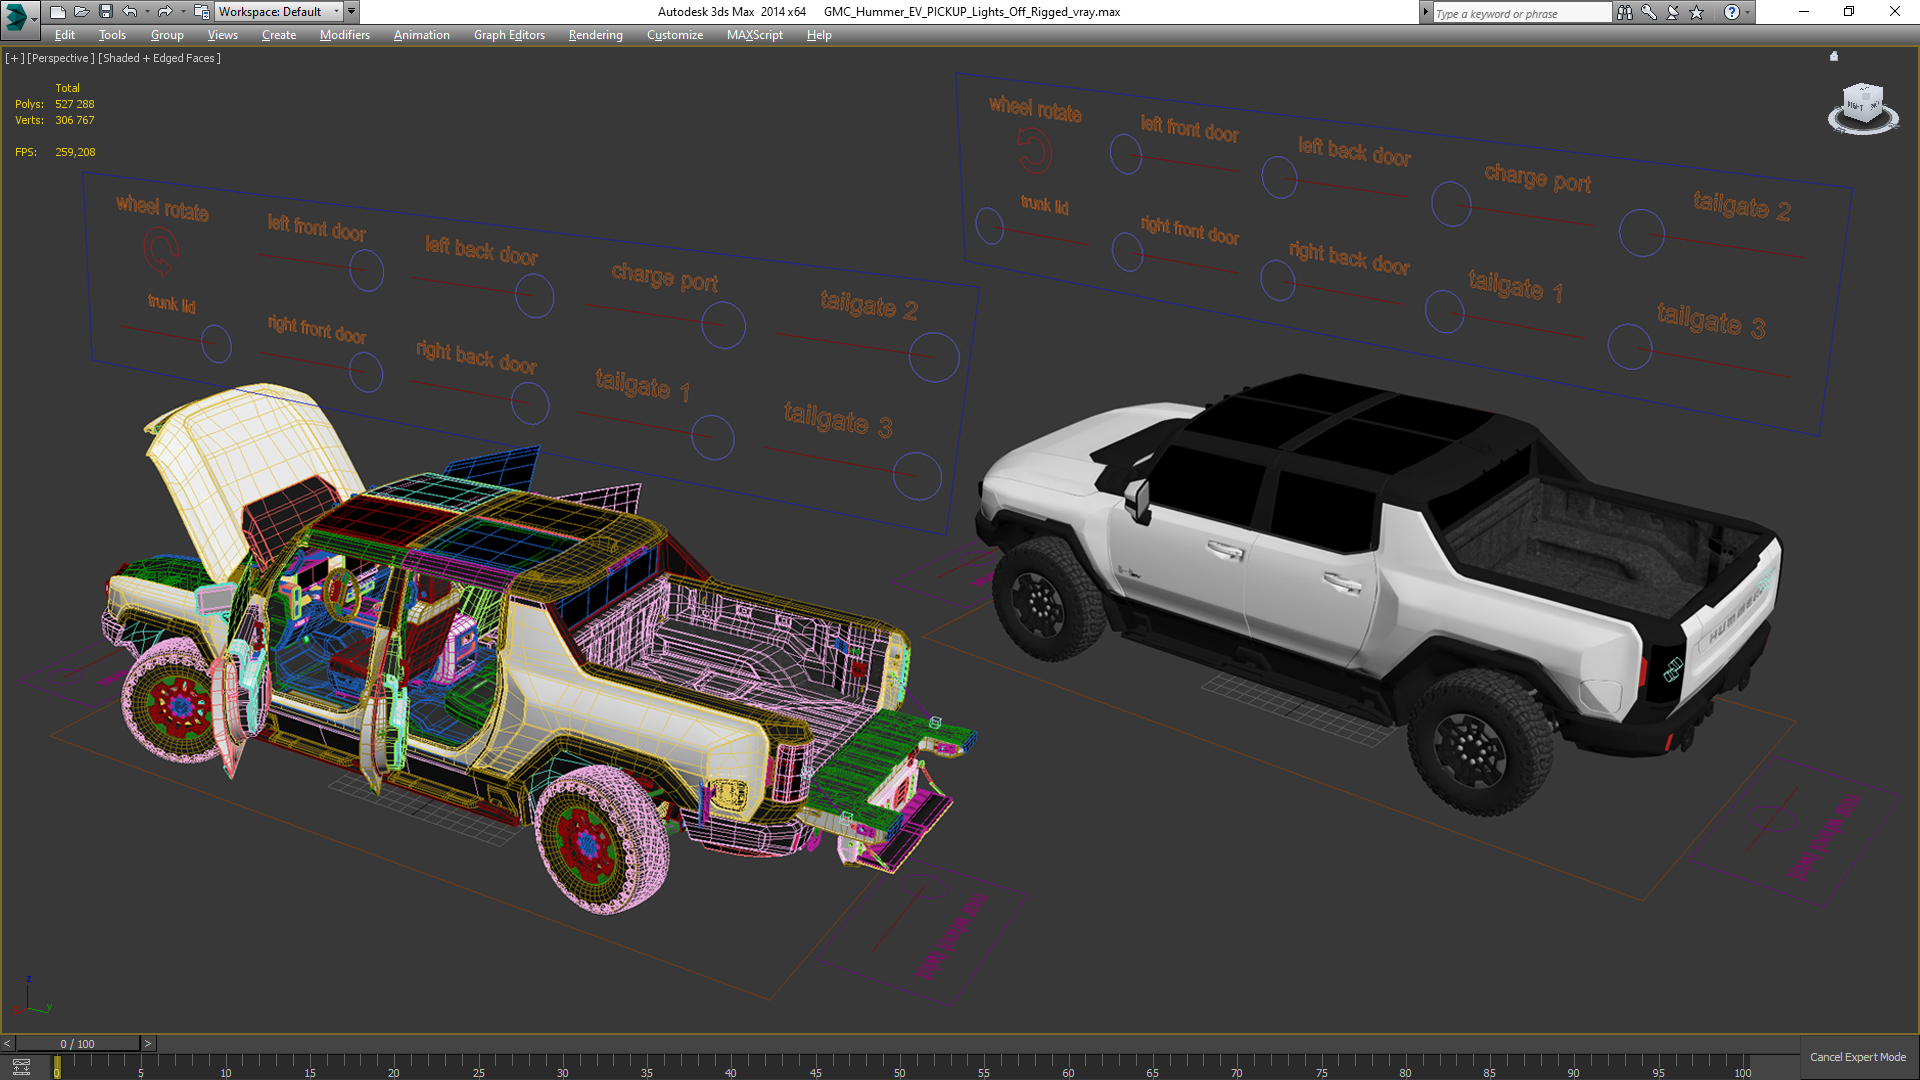Open Quick Access Toolbar customize arrow

[x=352, y=12]
